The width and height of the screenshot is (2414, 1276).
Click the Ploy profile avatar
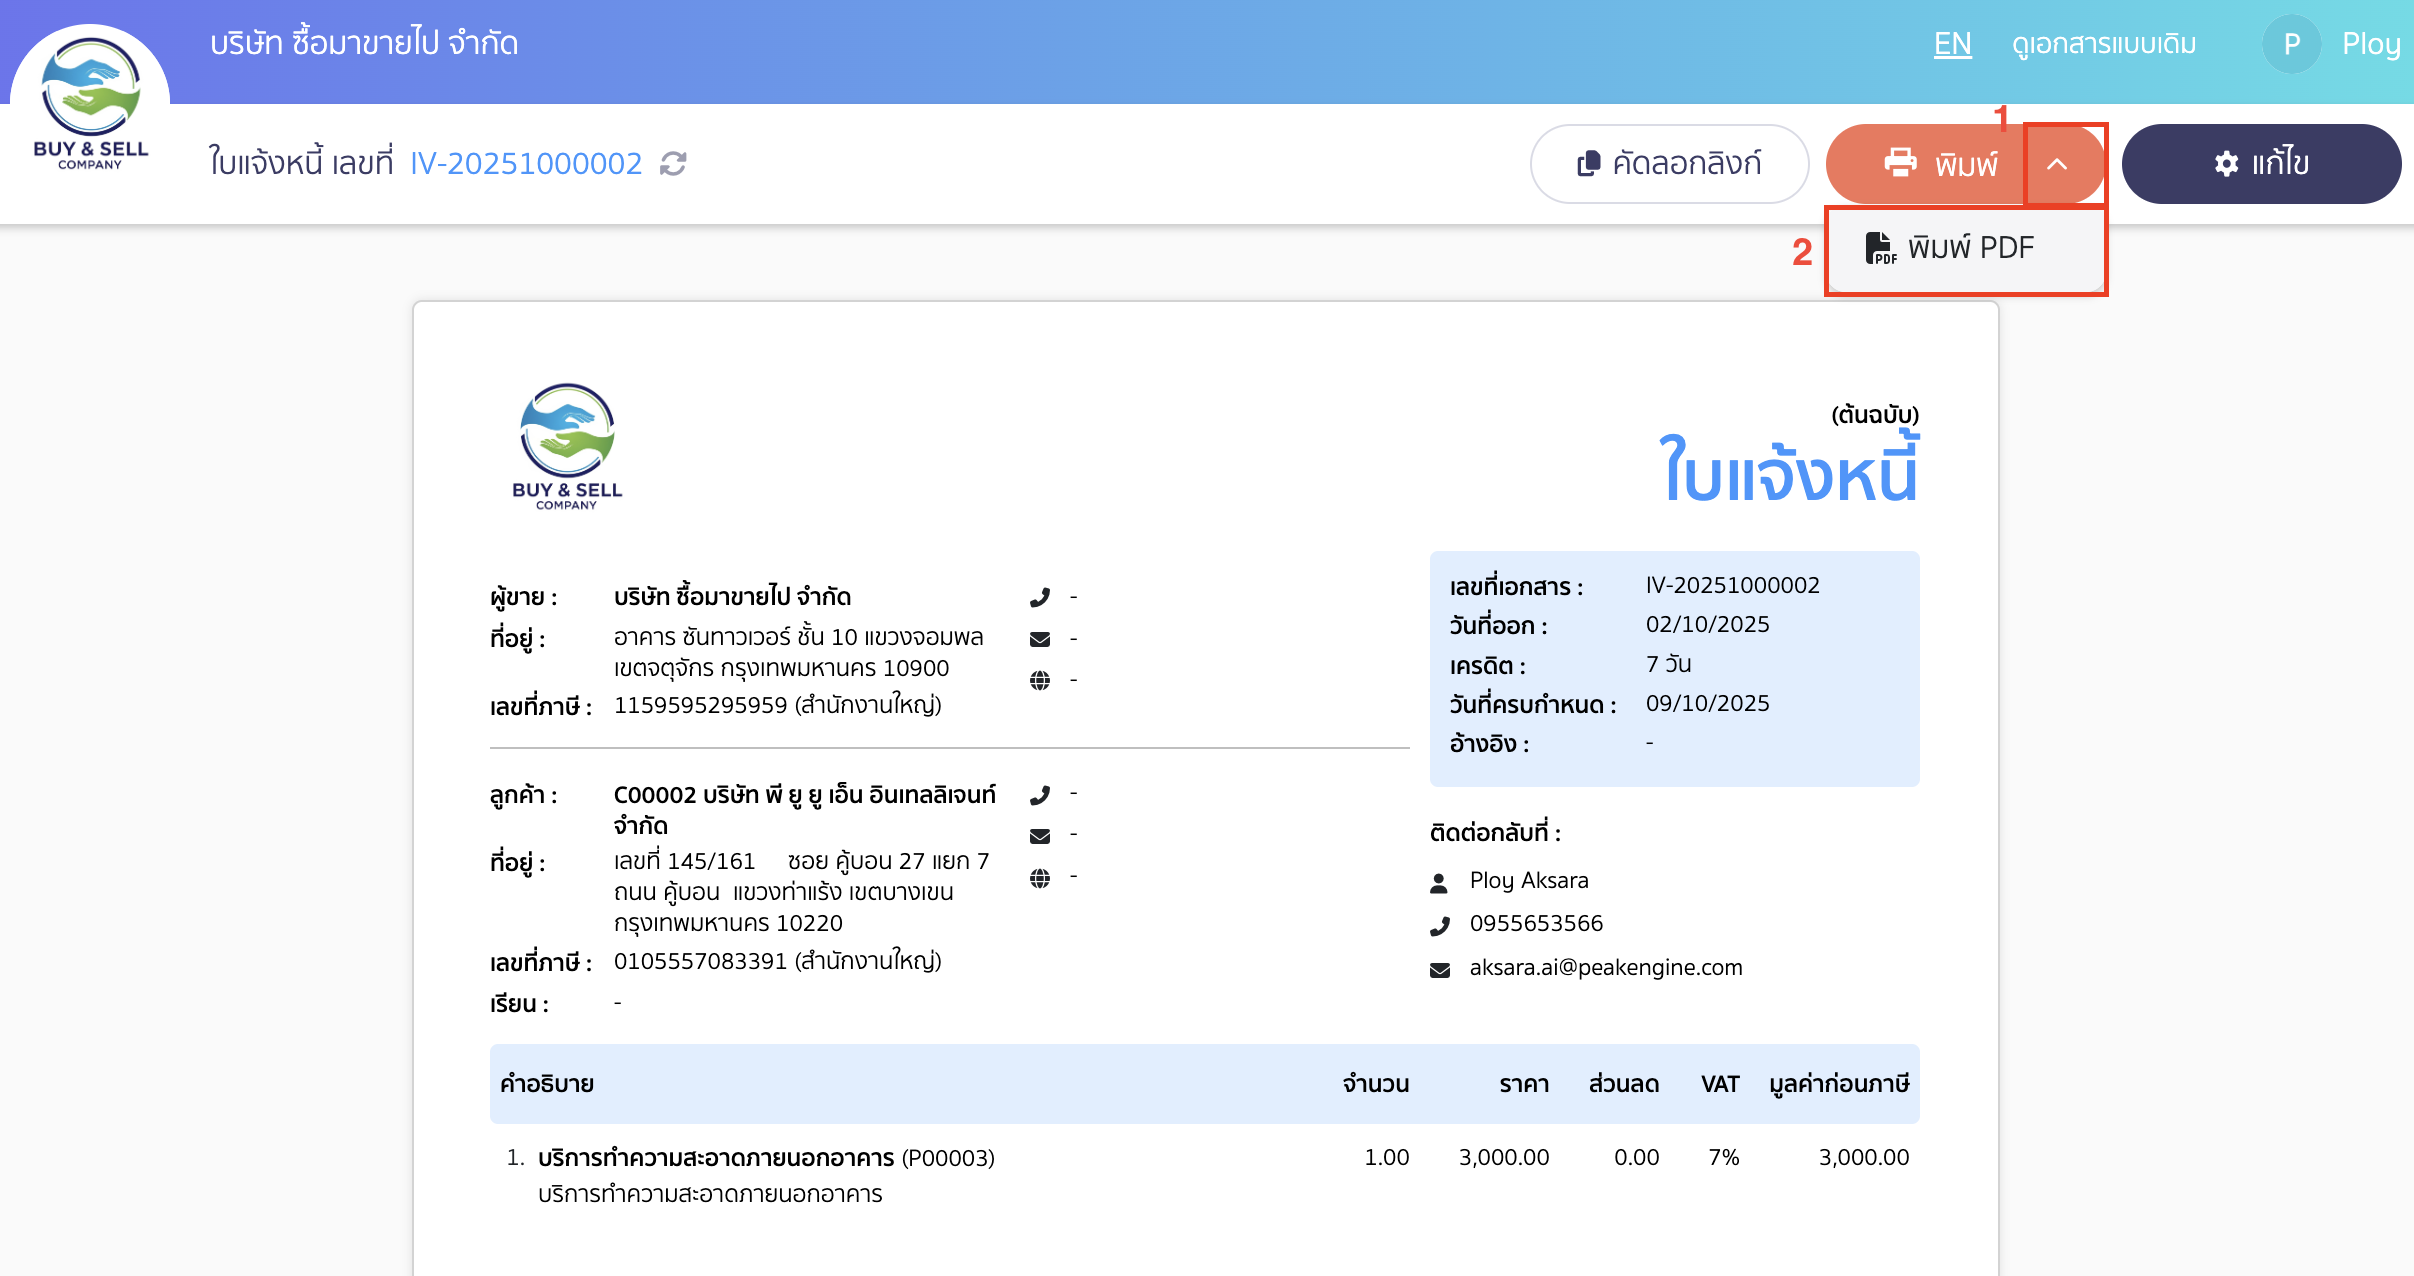coord(2290,43)
